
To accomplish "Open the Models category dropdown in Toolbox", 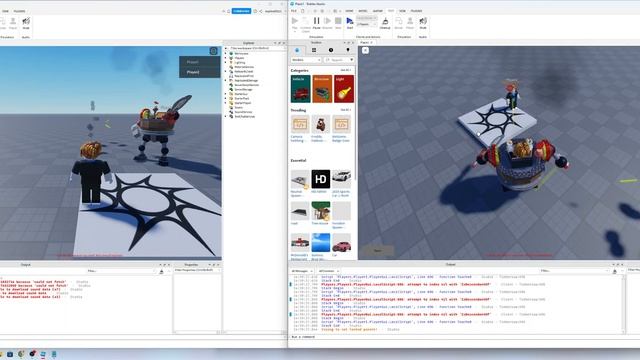I will tap(306, 60).
